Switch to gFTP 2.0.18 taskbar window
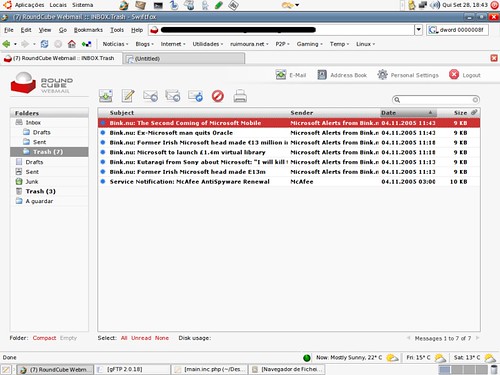Image resolution: width=500 pixels, height=375 pixels. [x=132, y=369]
